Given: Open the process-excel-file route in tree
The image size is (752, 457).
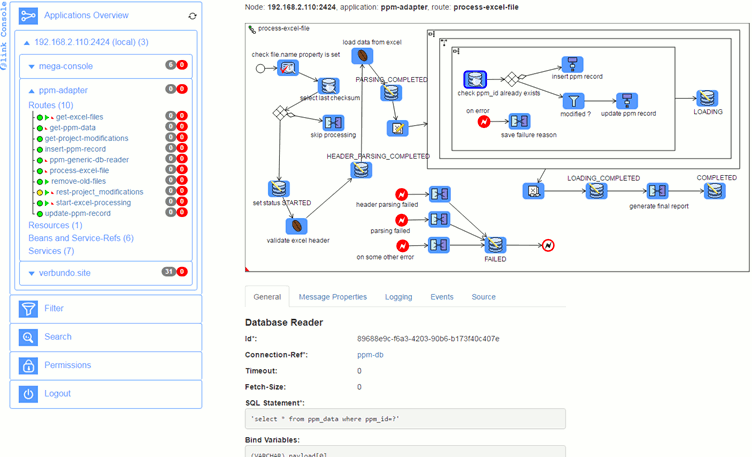Looking at the screenshot, I should tap(79, 171).
